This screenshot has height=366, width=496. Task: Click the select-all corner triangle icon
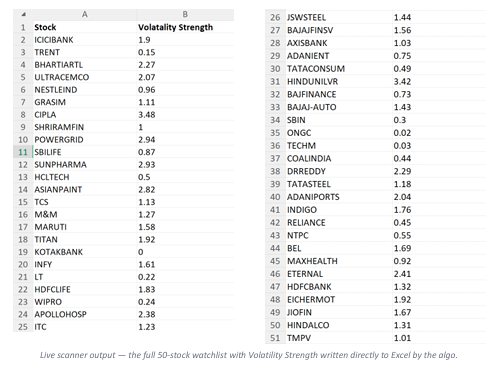23,15
